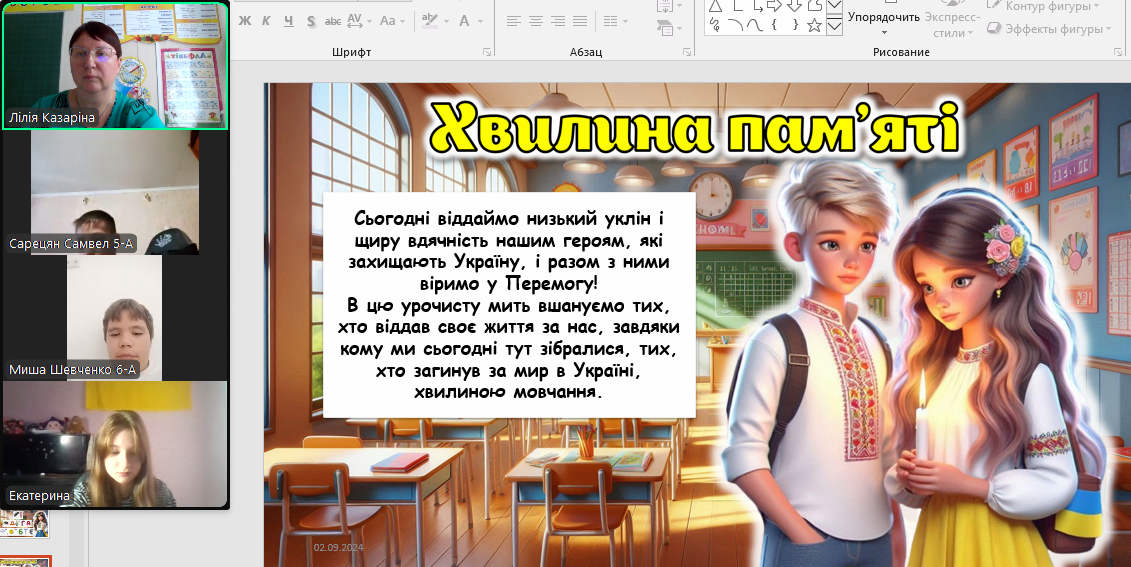This screenshot has width=1131, height=567.
Task: Expand the shapes gallery list
Action: coord(834,27)
